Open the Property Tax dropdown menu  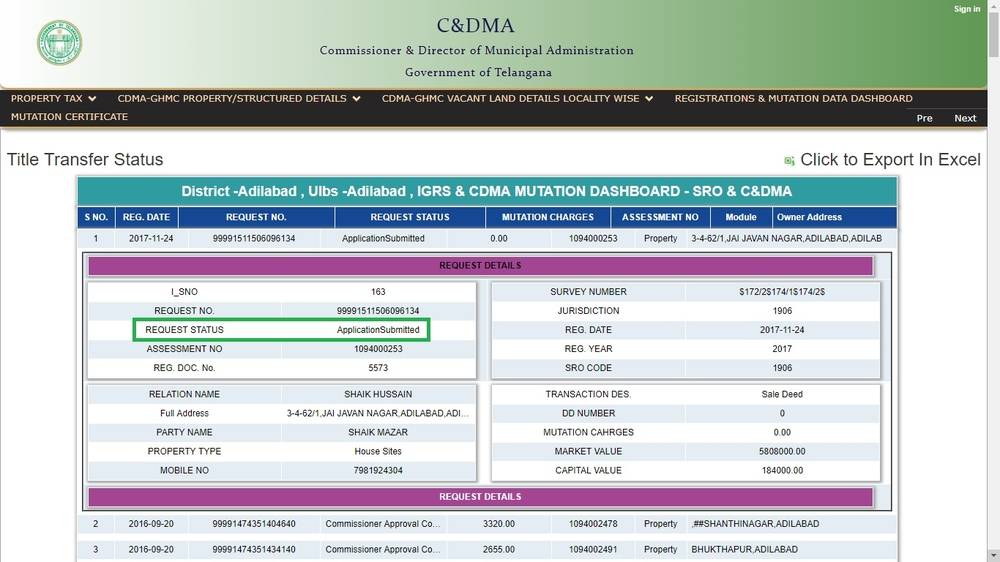pyautogui.click(x=53, y=99)
